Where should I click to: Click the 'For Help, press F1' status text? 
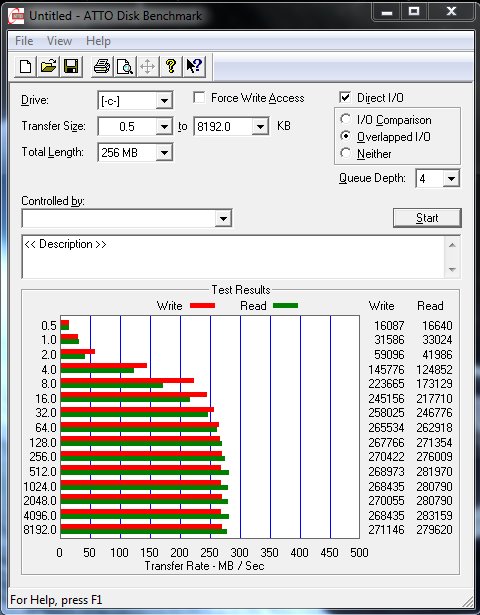tap(56, 600)
